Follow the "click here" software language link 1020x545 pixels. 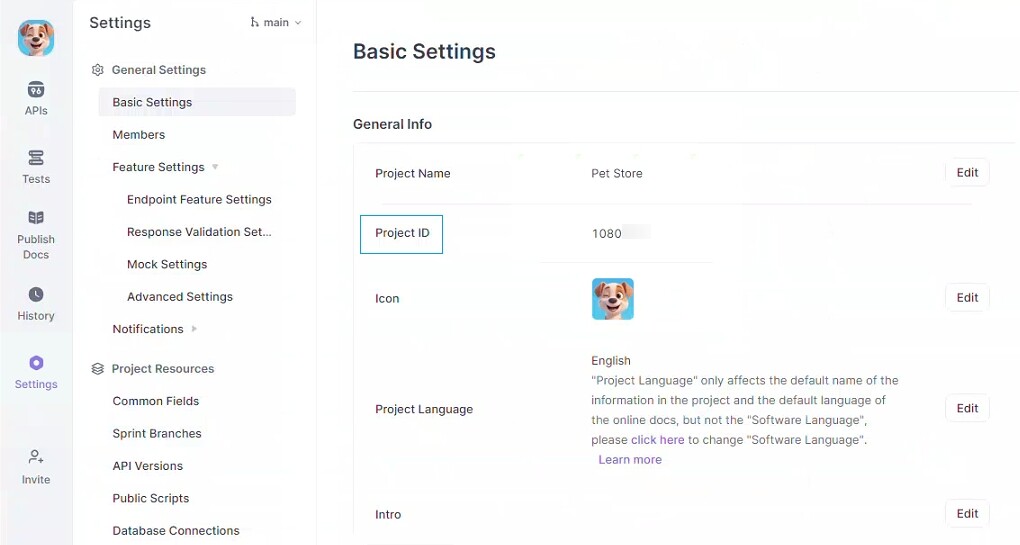(x=658, y=440)
